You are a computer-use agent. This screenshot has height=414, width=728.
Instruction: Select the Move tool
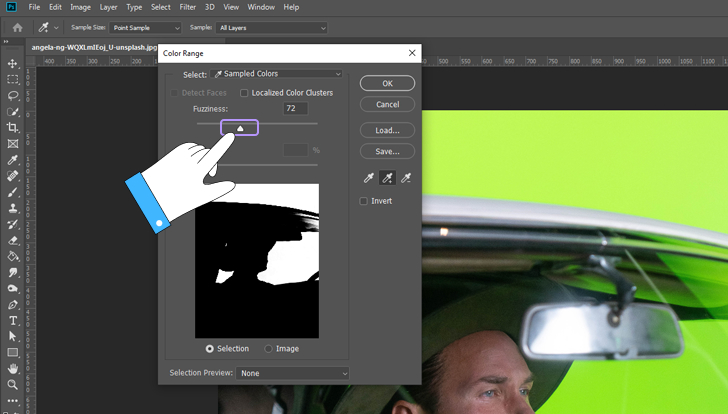coord(13,64)
